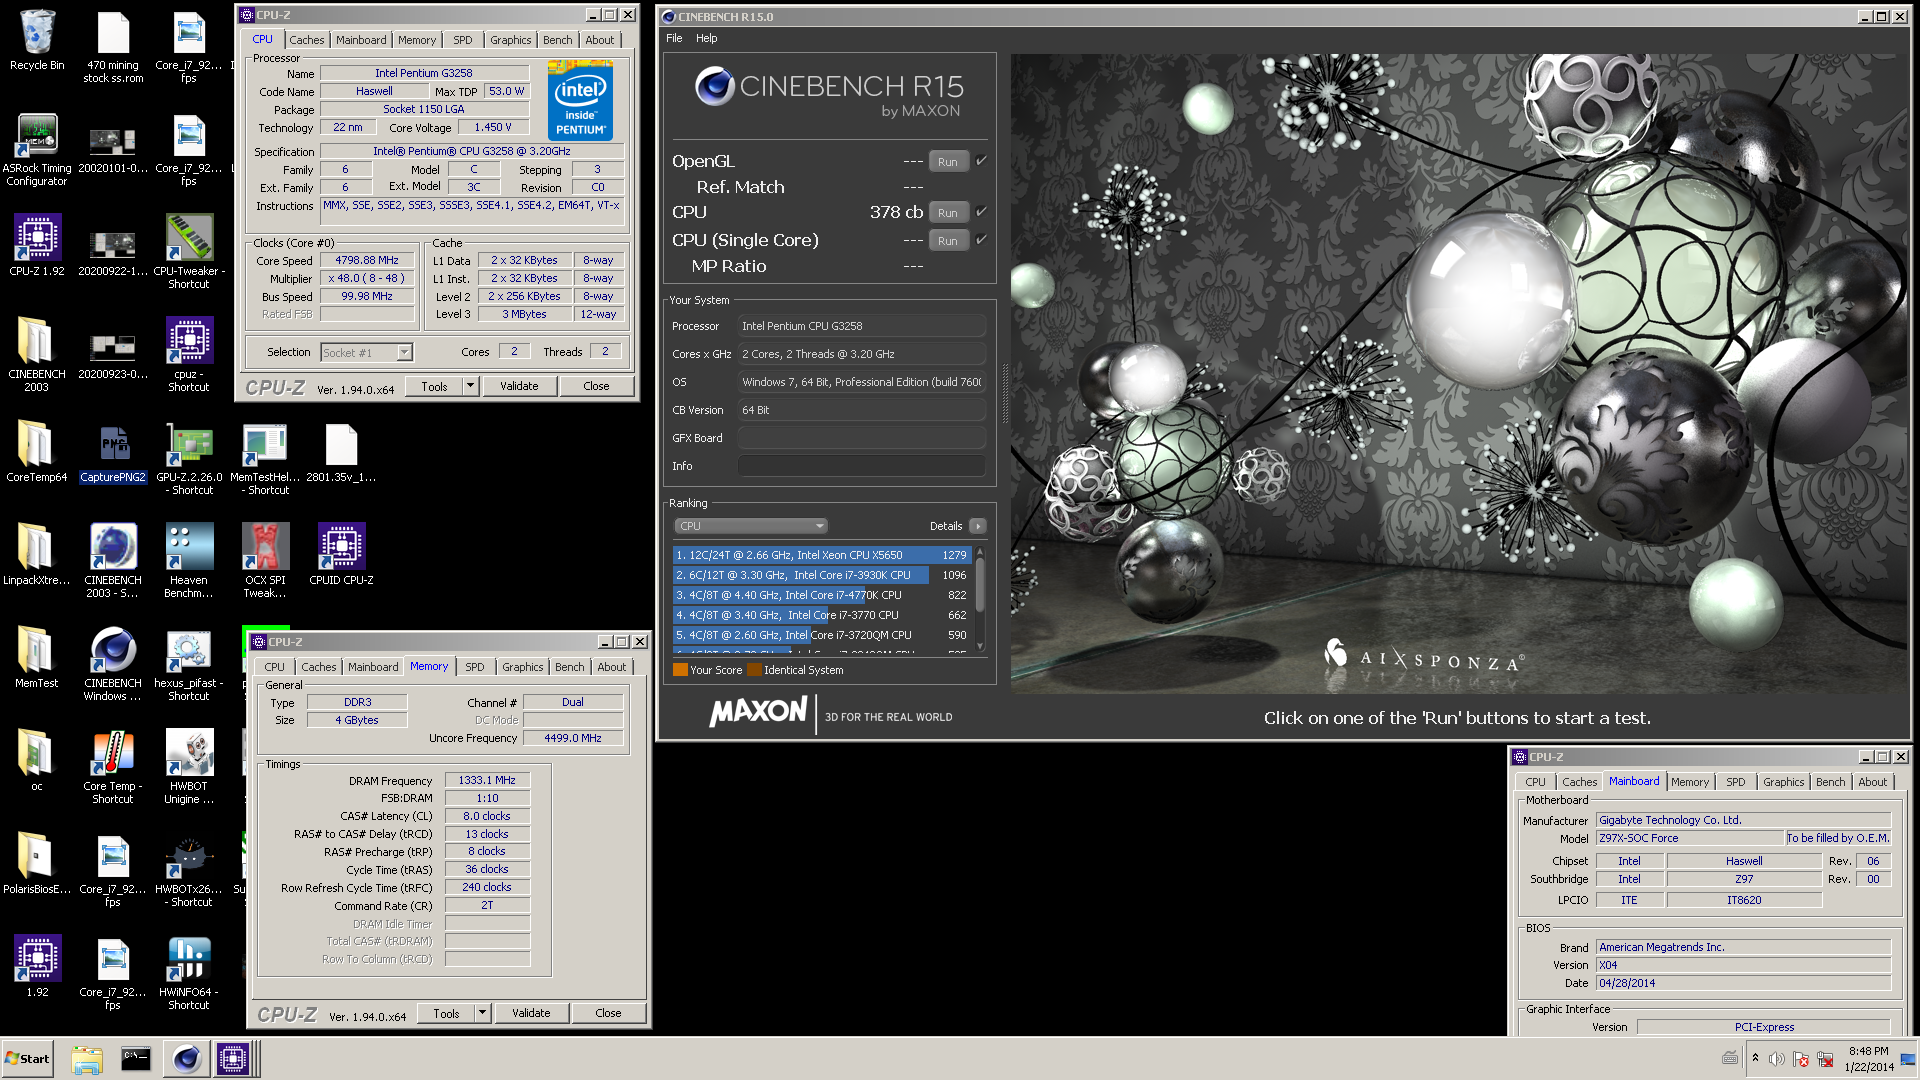Toggle CPU (Single Core) test checkmark
1920x1080 pixels.
pyautogui.click(x=981, y=240)
